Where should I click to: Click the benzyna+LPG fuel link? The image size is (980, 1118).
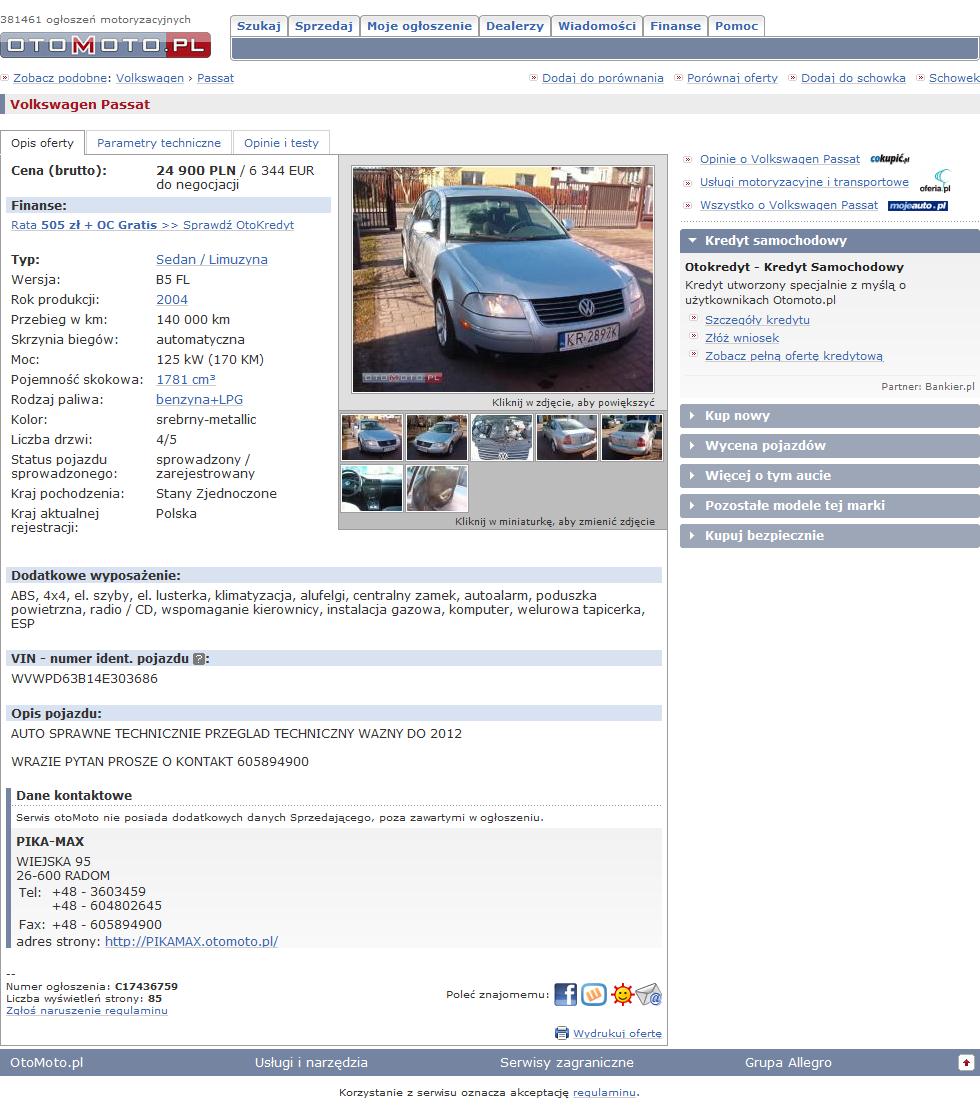[x=200, y=399]
